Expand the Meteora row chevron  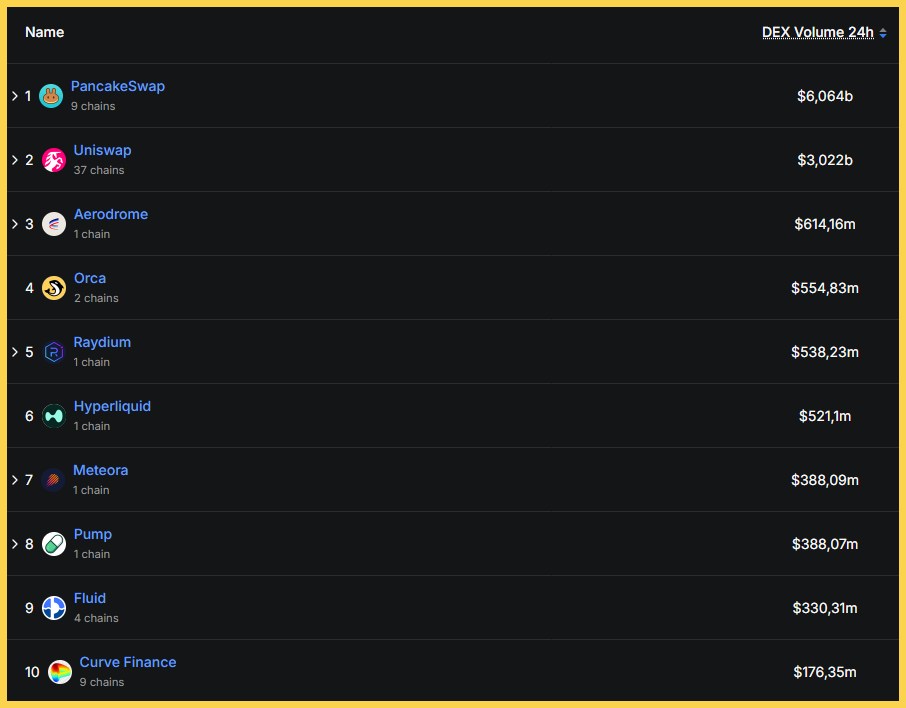click(15, 480)
